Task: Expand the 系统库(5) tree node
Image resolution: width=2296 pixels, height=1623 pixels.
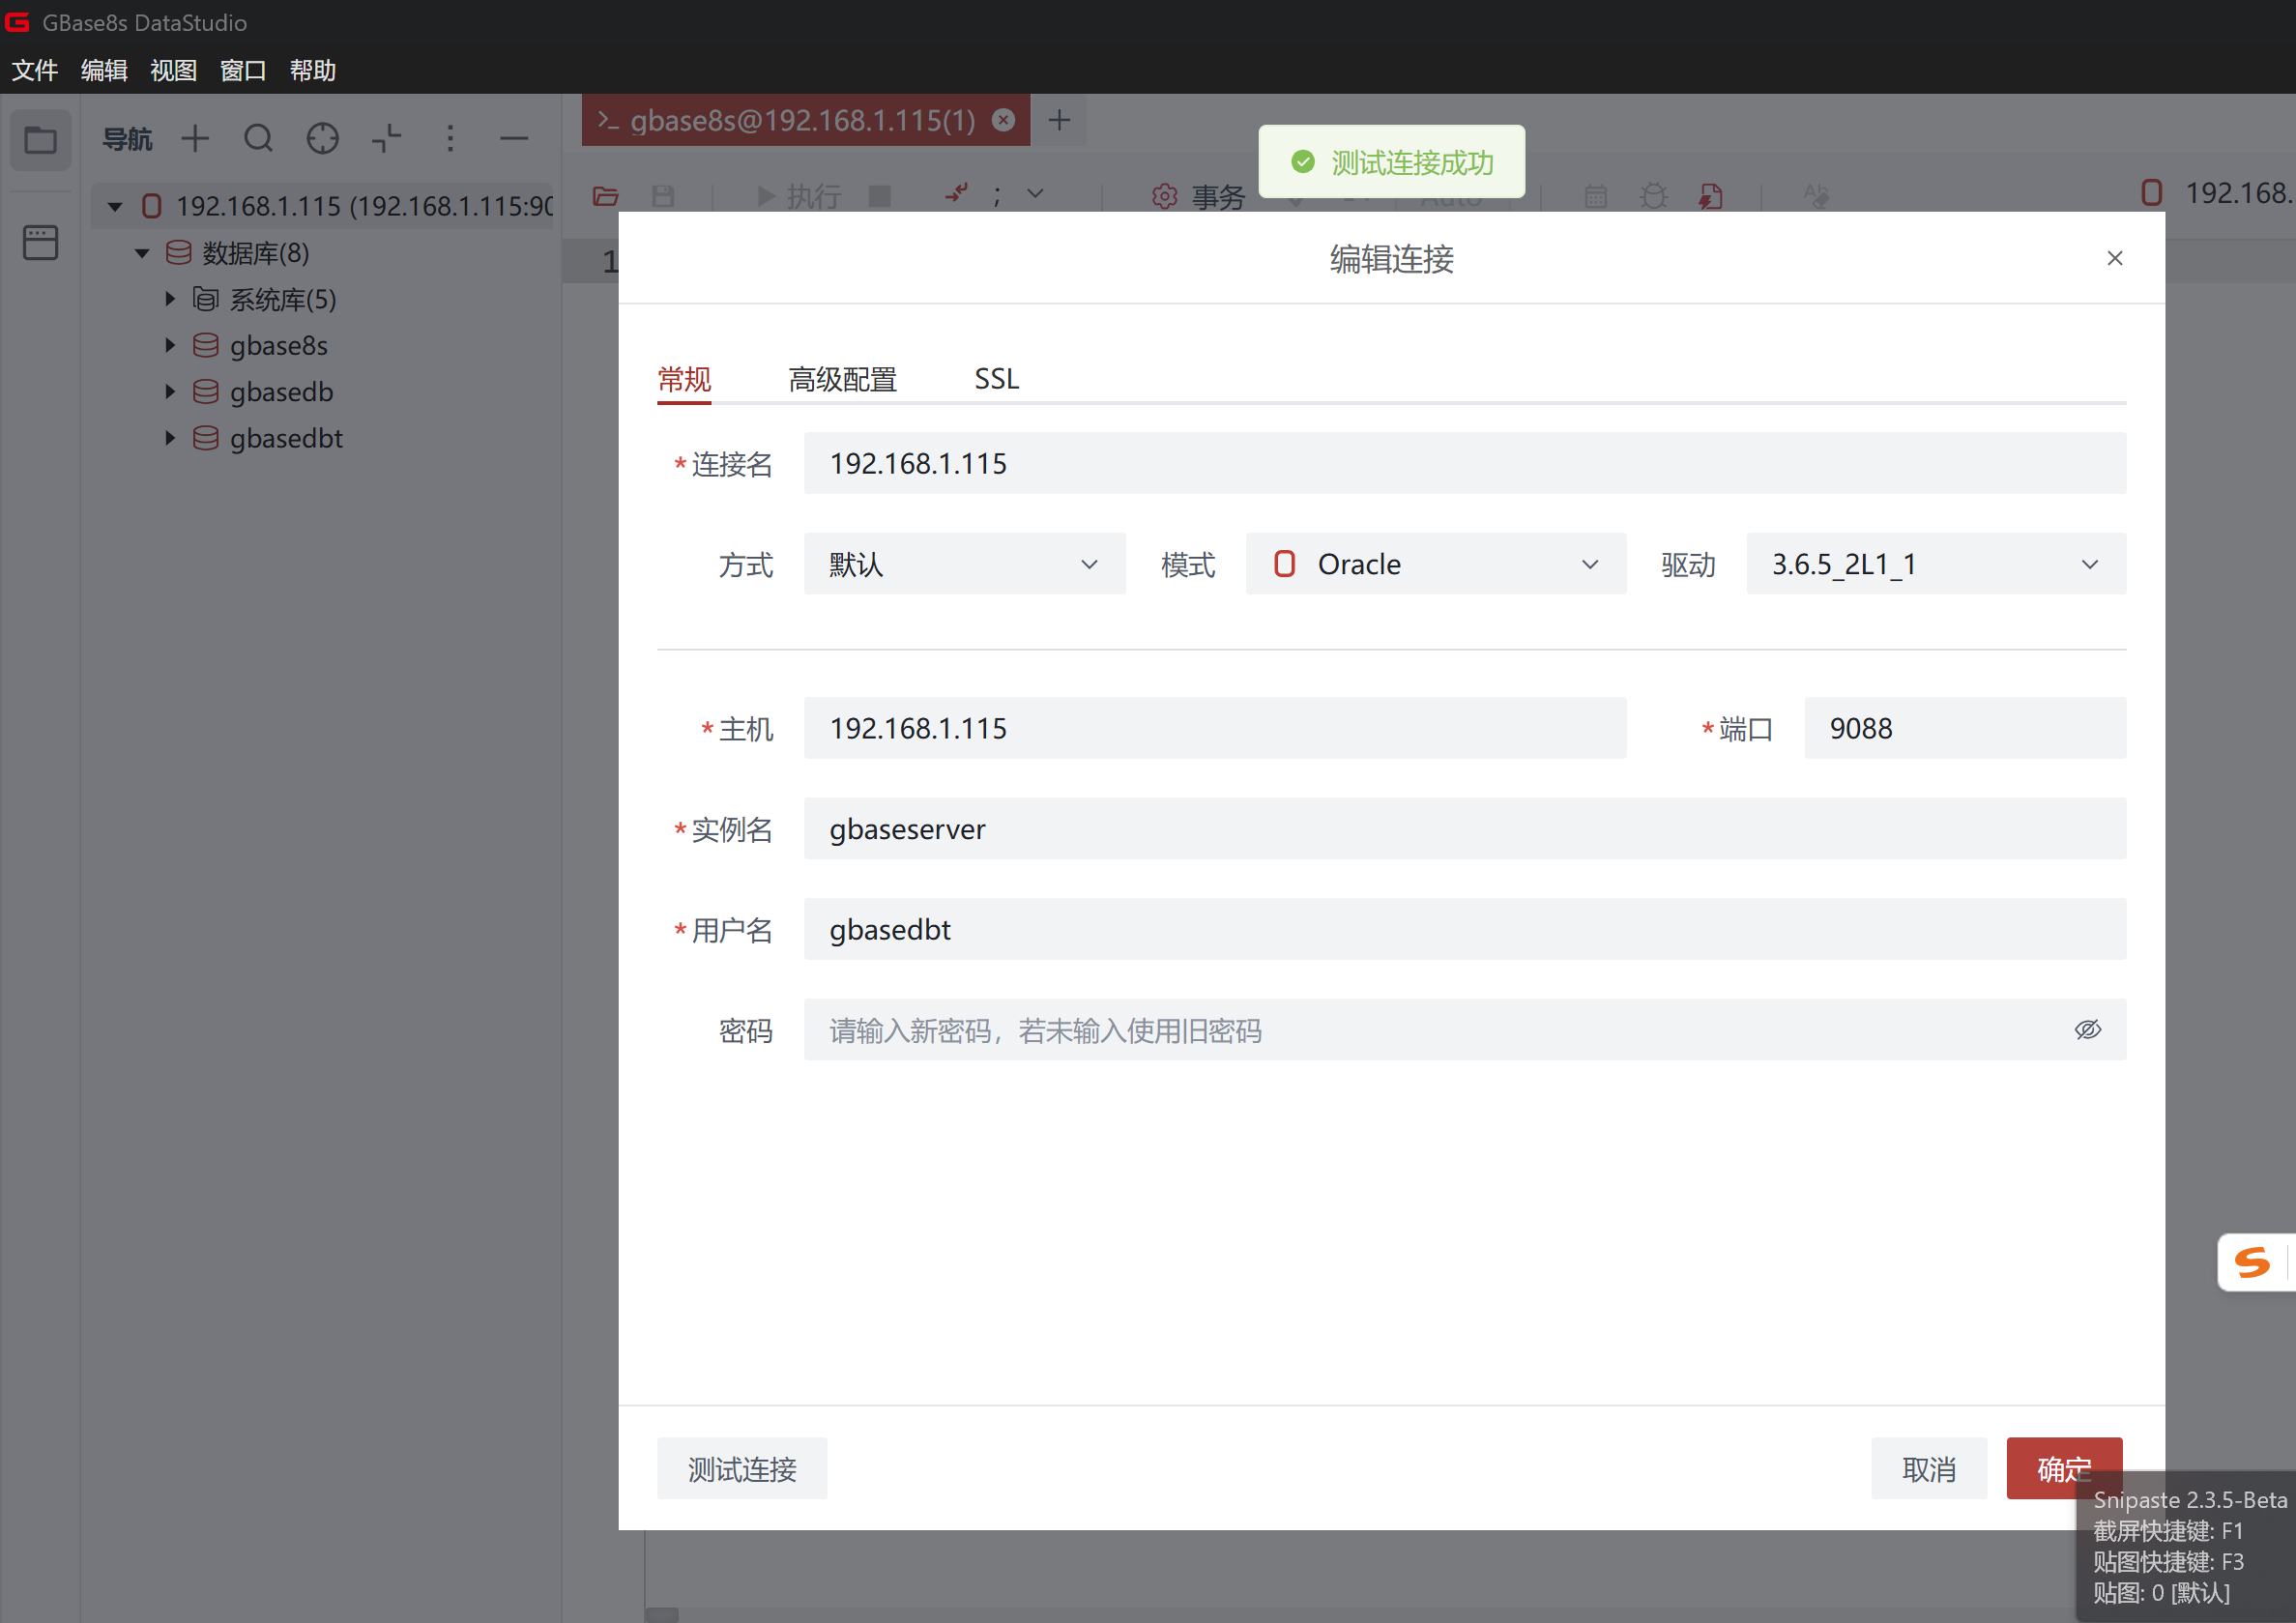Action: click(170, 298)
